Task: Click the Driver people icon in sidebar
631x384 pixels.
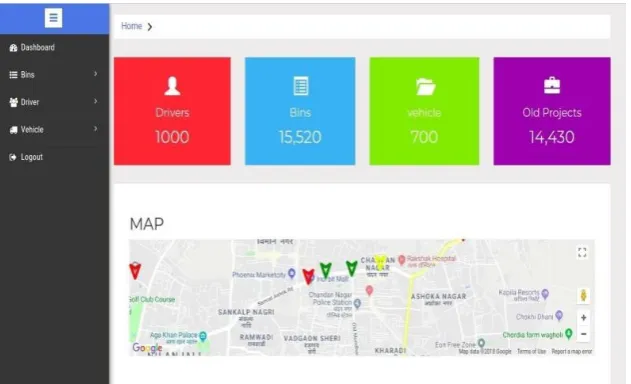Action: tap(14, 102)
